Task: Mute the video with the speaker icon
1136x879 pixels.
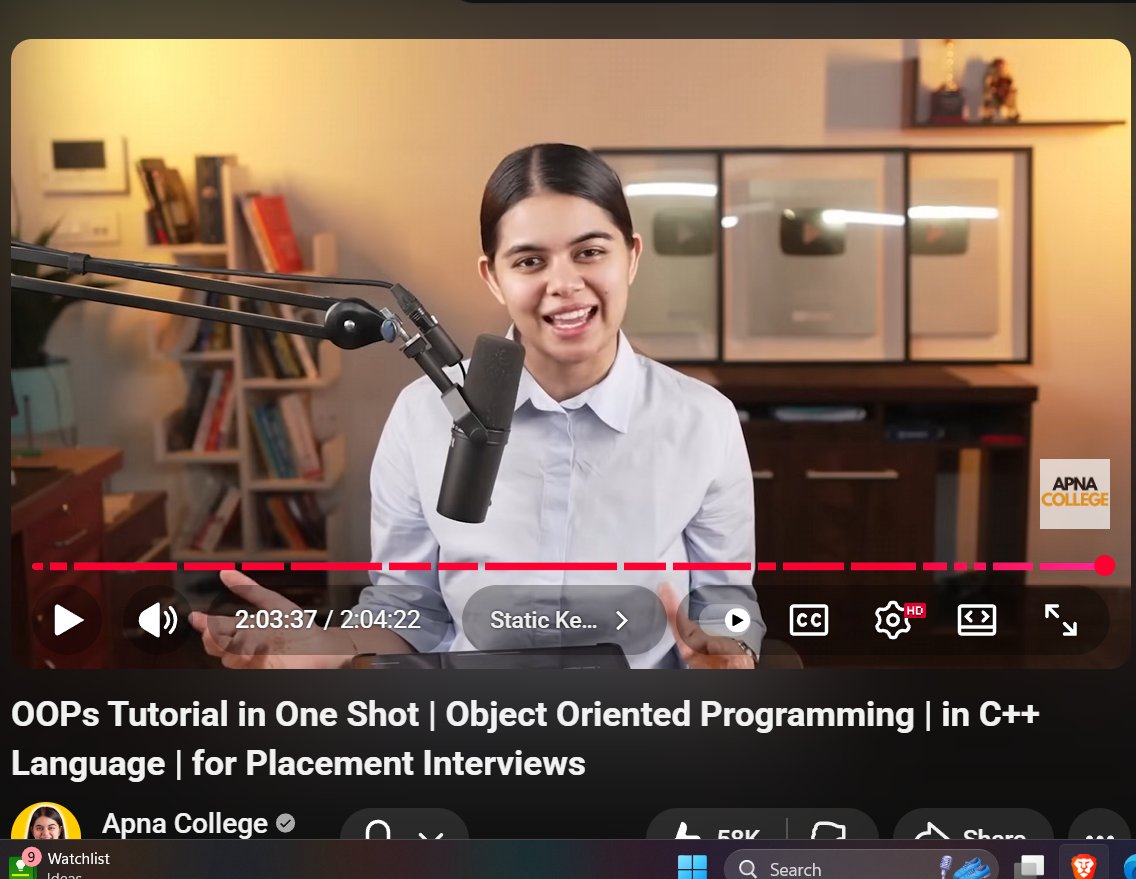Action: tap(158, 620)
